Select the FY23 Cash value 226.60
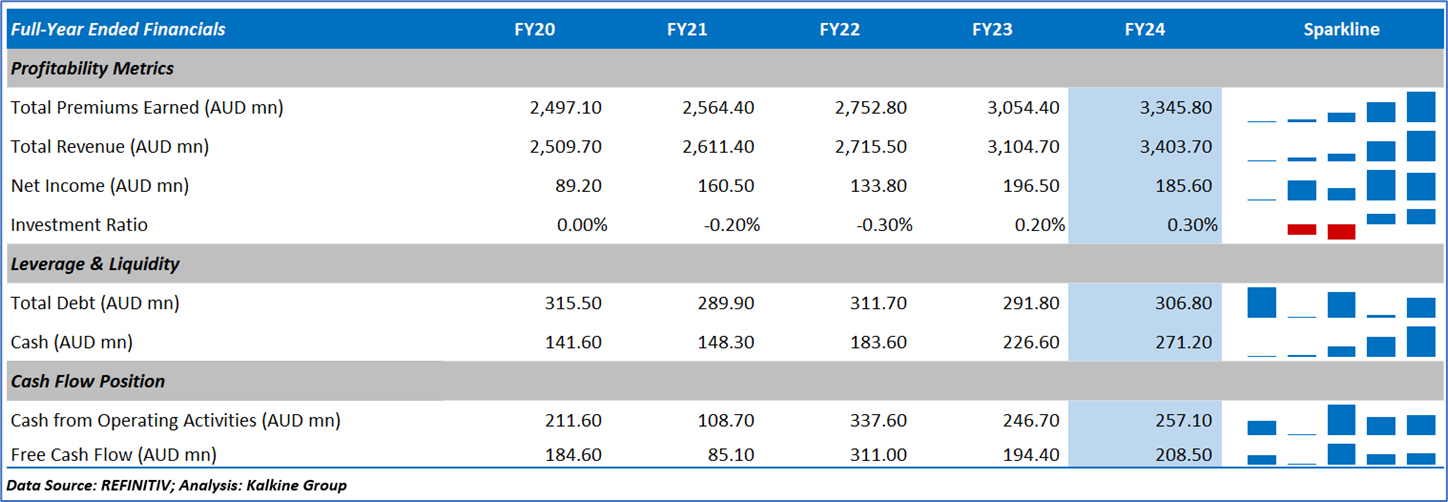The image size is (1448, 502). tap(1030, 342)
